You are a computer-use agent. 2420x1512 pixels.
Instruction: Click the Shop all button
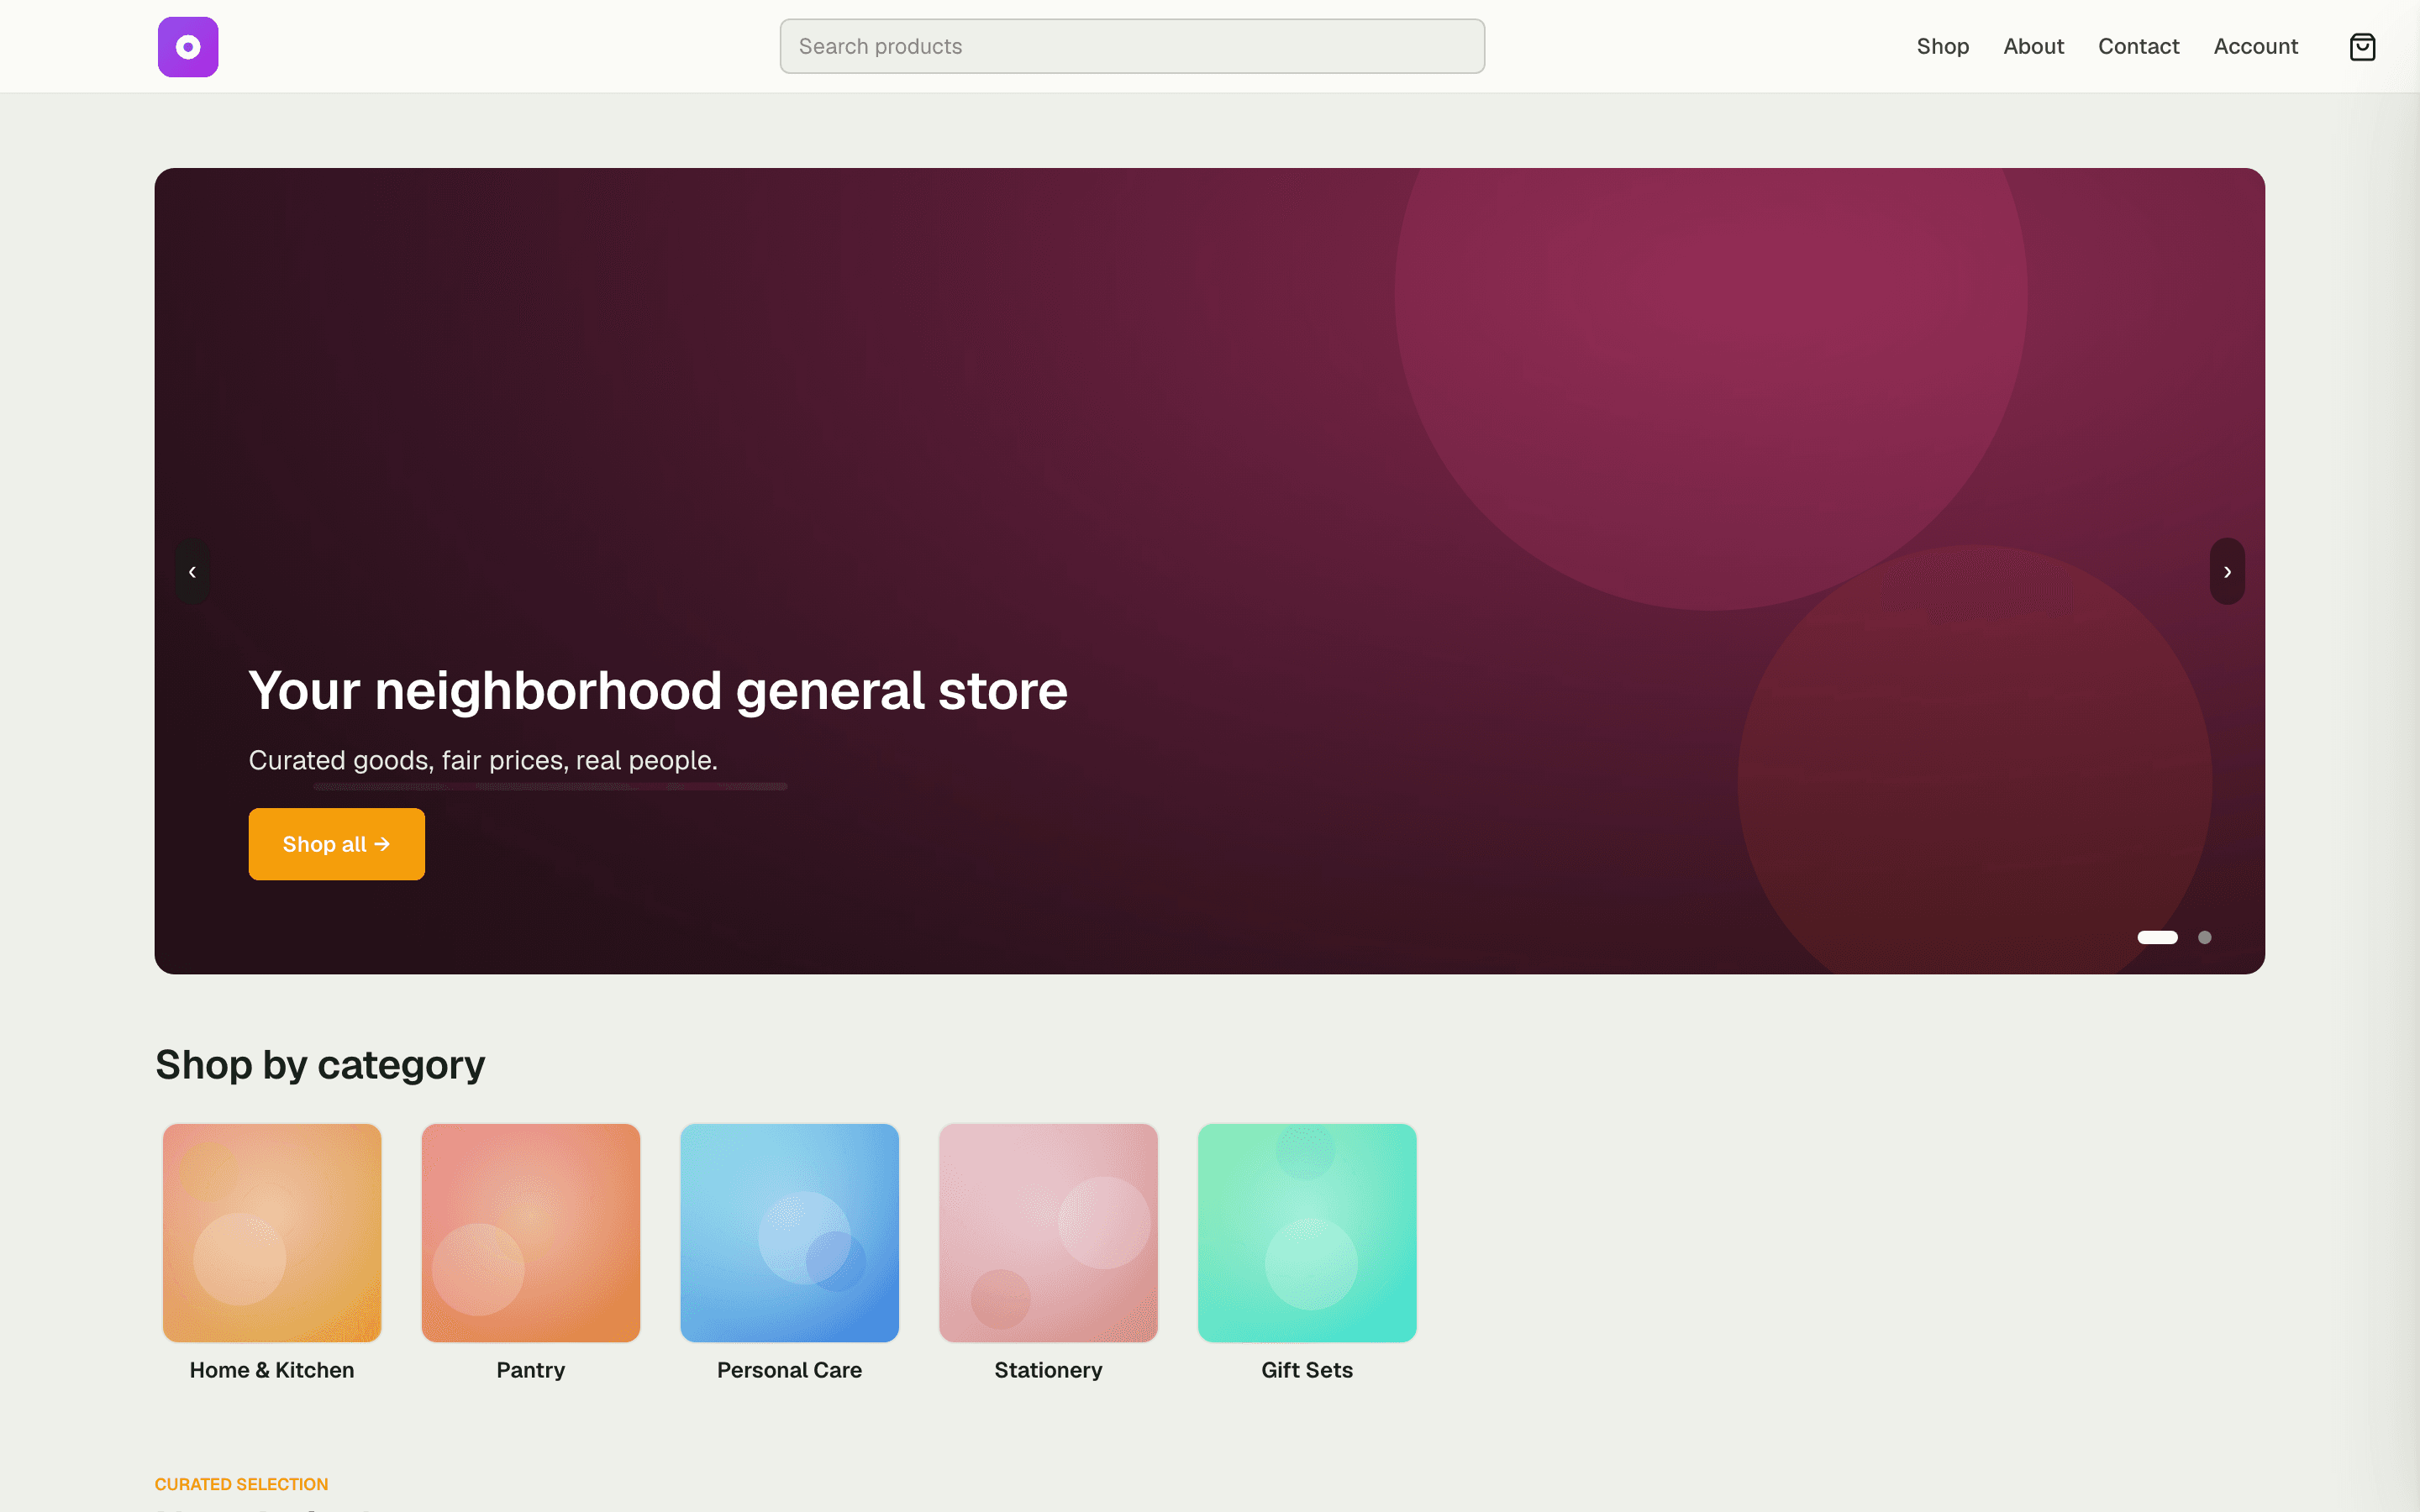pyautogui.click(x=336, y=844)
